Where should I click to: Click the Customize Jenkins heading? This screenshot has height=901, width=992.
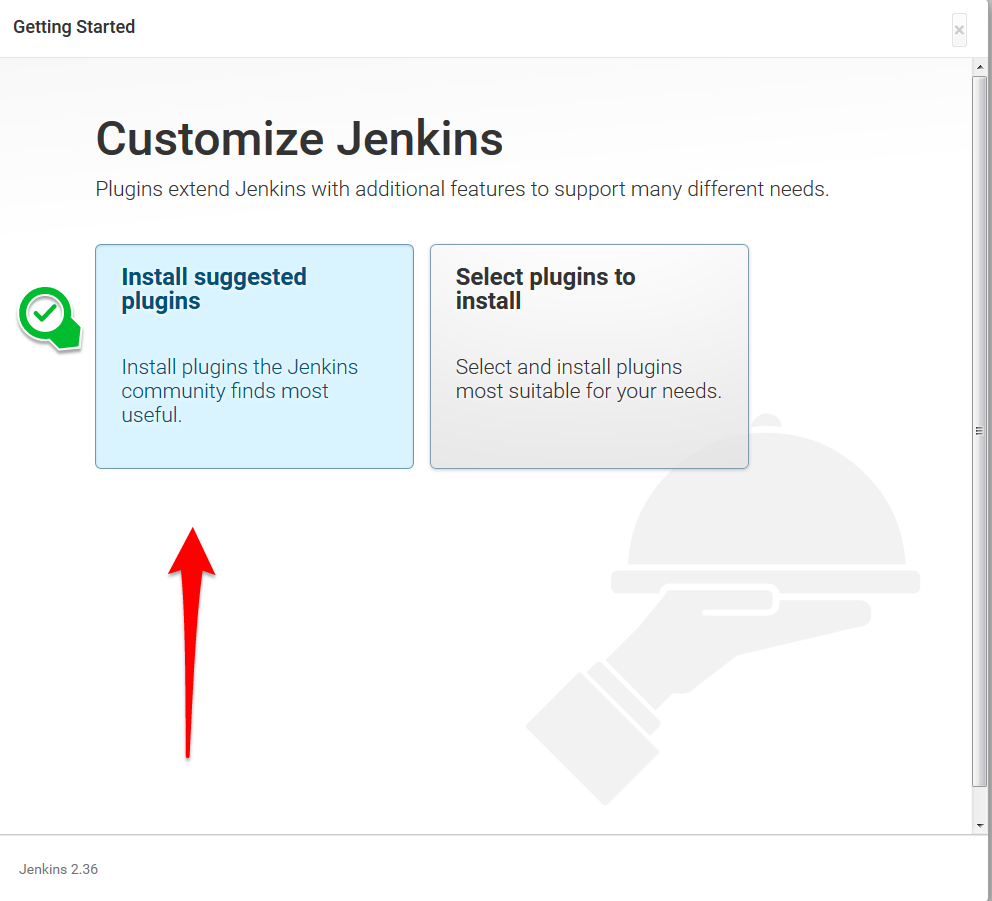click(299, 139)
